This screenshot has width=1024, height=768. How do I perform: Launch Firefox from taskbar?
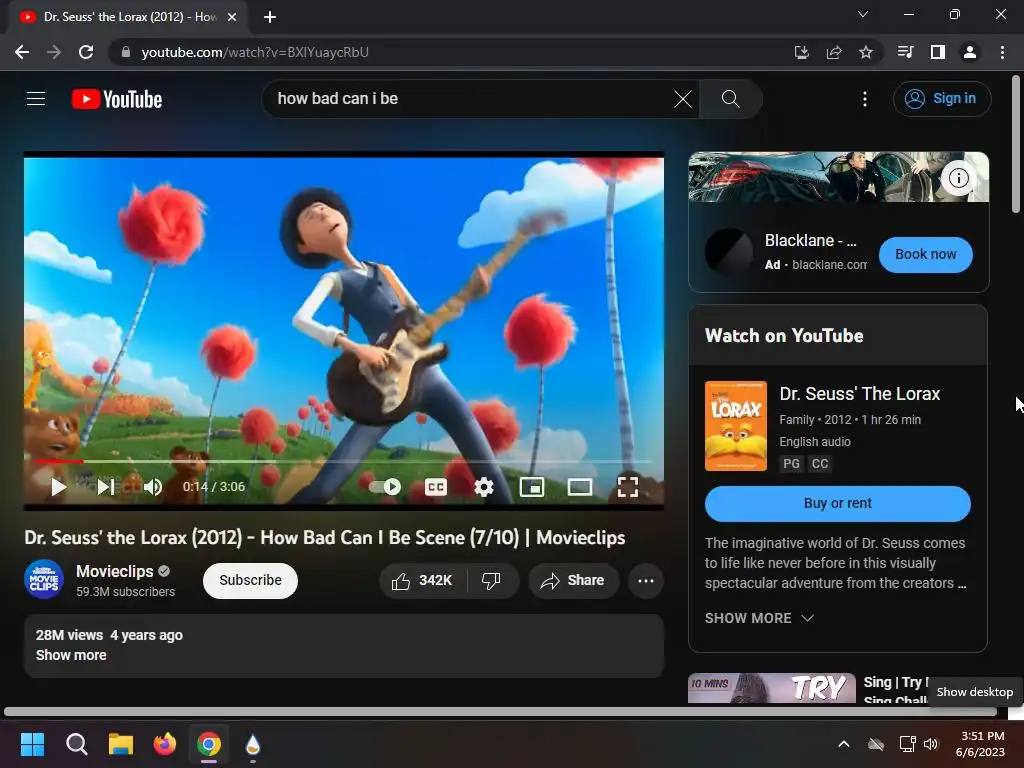[x=165, y=744]
